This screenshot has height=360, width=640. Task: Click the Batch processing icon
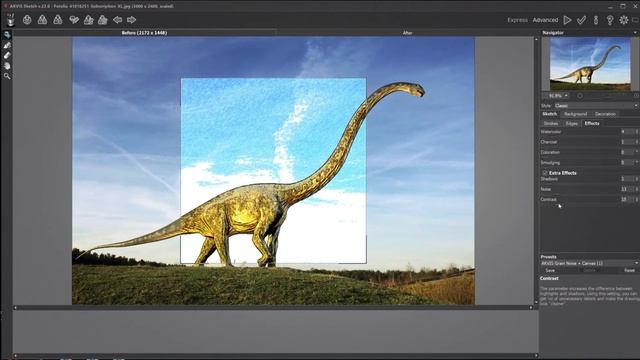click(74, 20)
